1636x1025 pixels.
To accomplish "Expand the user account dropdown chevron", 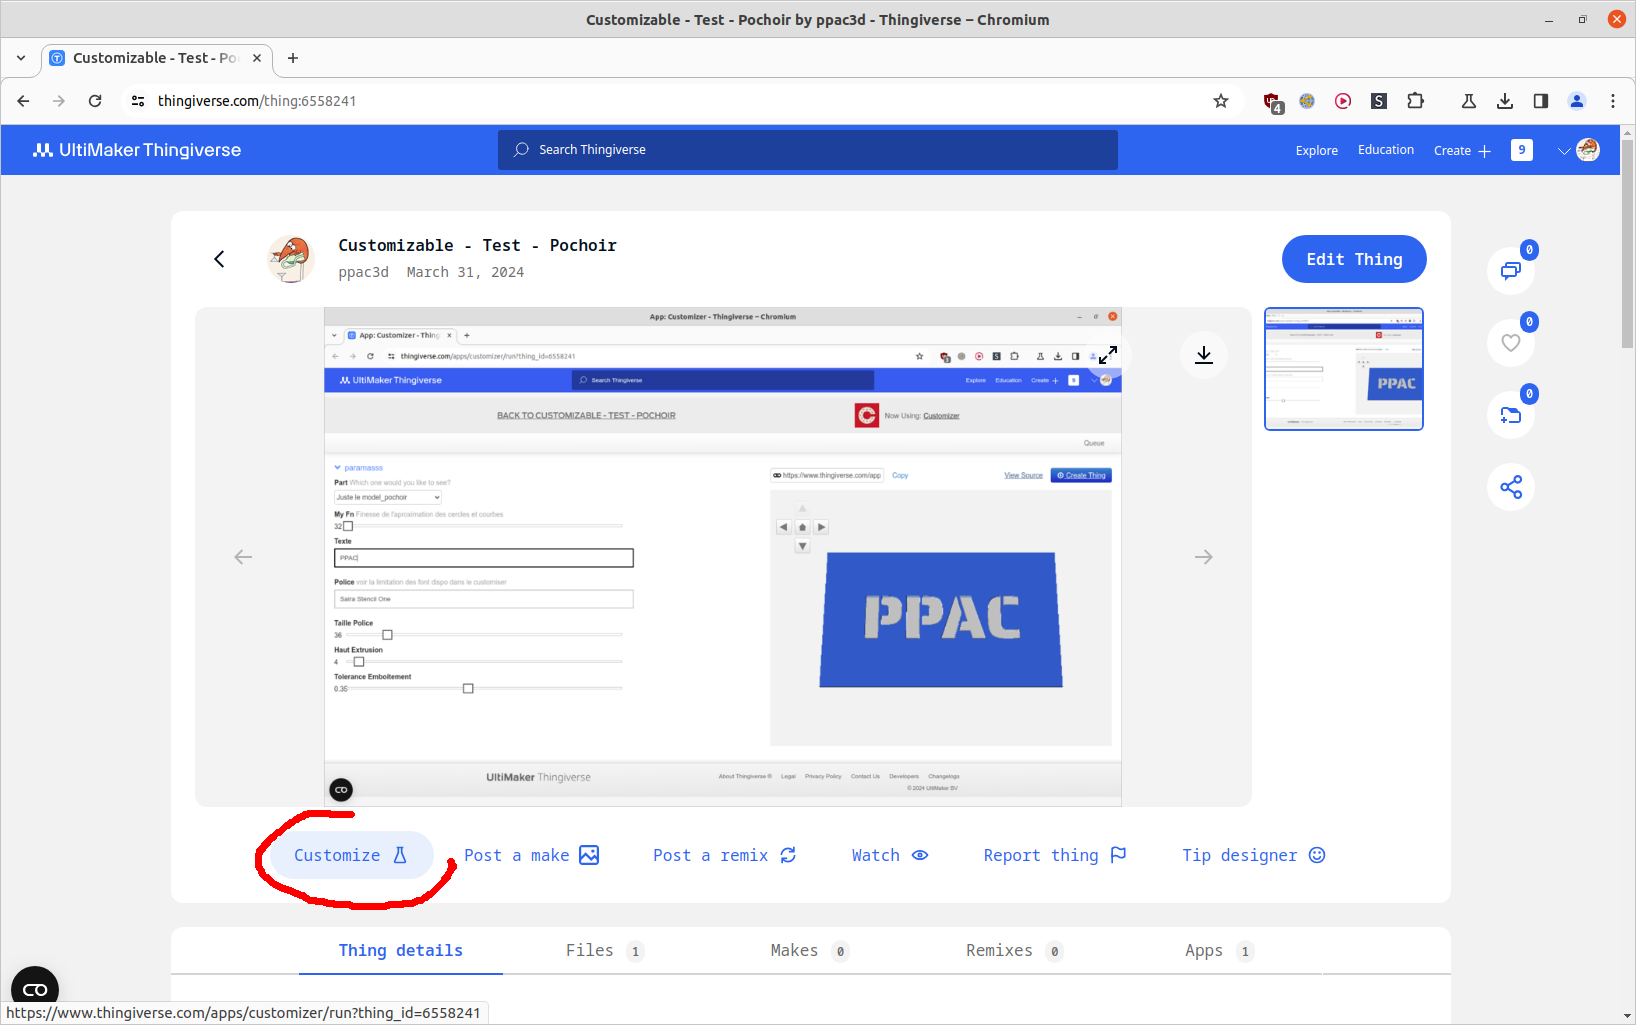I will [1565, 151].
